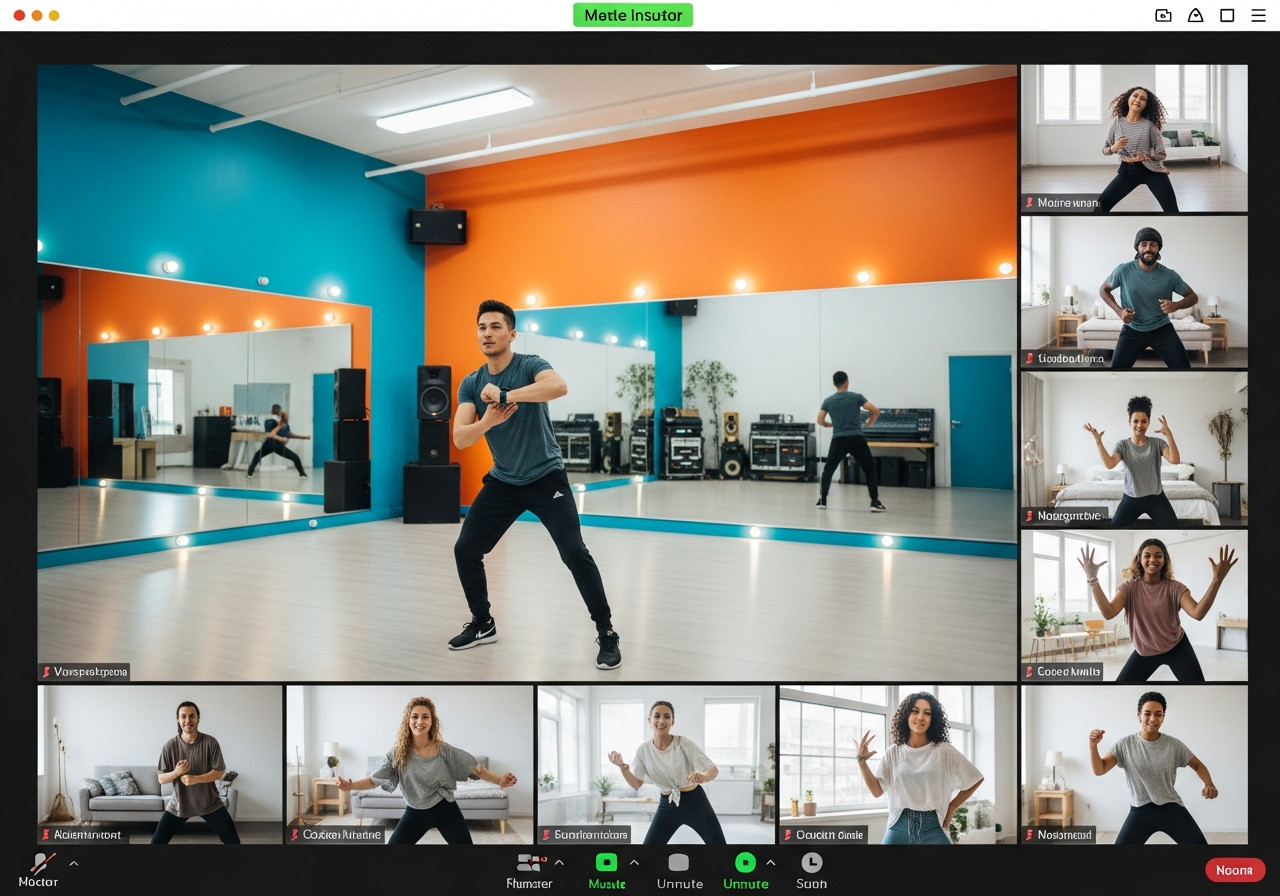The image size is (1280, 896).
Task: Open the hamburger menu at top right
Action: pyautogui.click(x=1258, y=15)
